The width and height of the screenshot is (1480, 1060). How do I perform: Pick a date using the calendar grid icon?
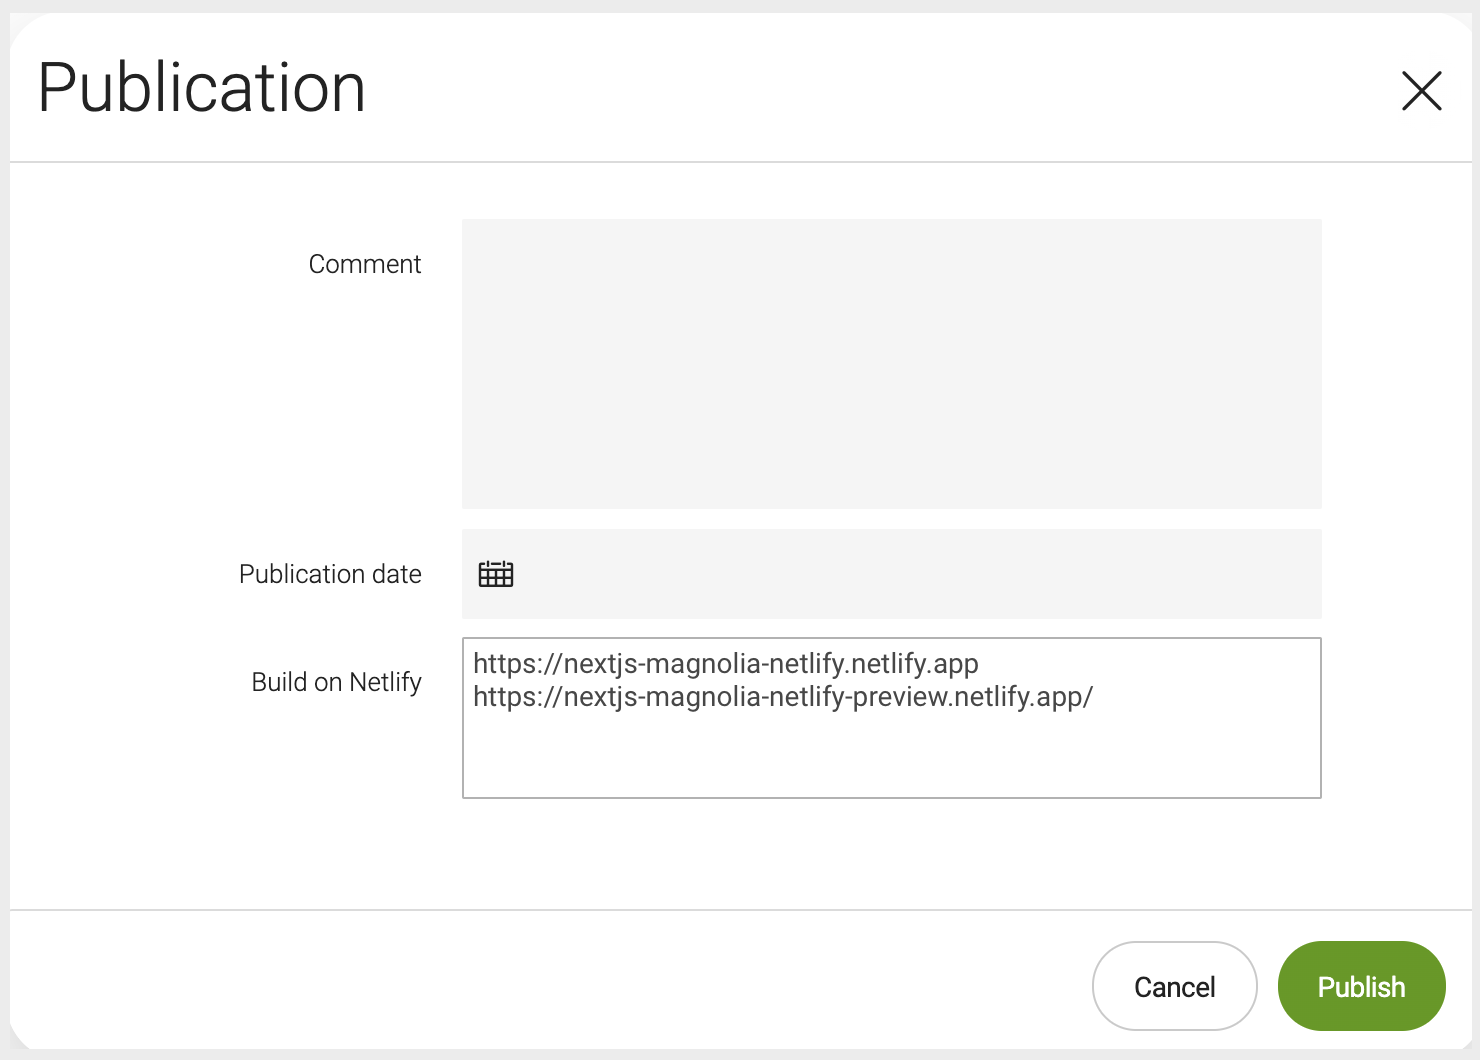[x=496, y=574]
